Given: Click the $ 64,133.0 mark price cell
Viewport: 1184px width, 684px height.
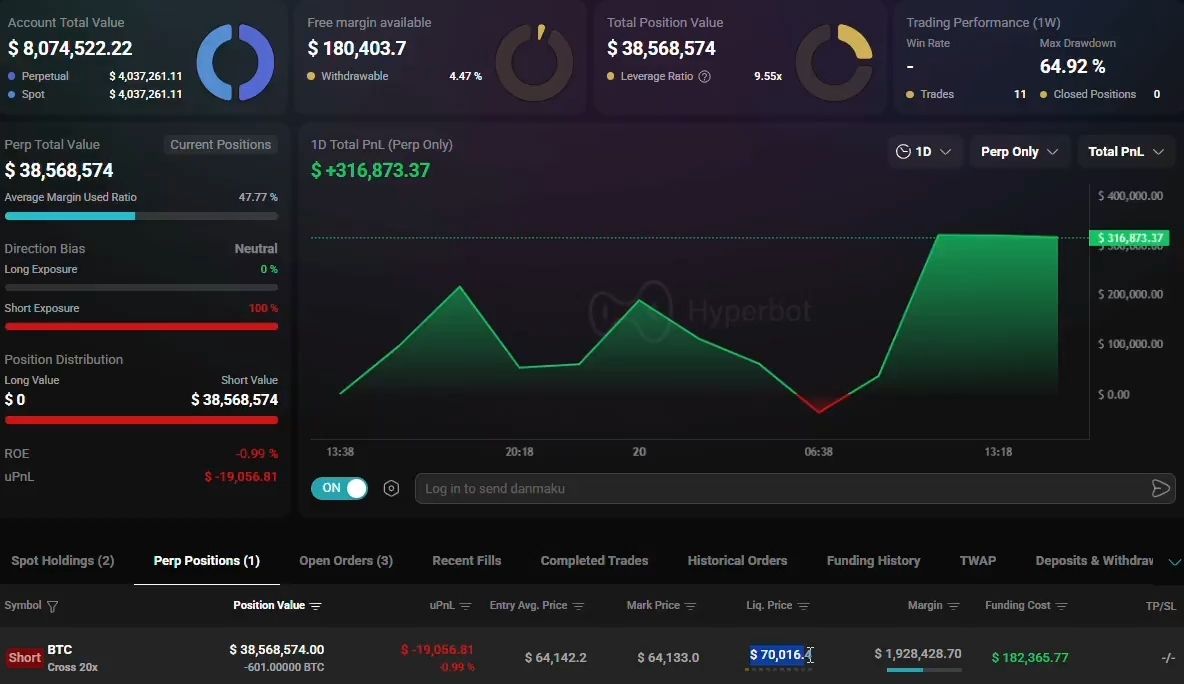Looking at the screenshot, I should pyautogui.click(x=668, y=658).
